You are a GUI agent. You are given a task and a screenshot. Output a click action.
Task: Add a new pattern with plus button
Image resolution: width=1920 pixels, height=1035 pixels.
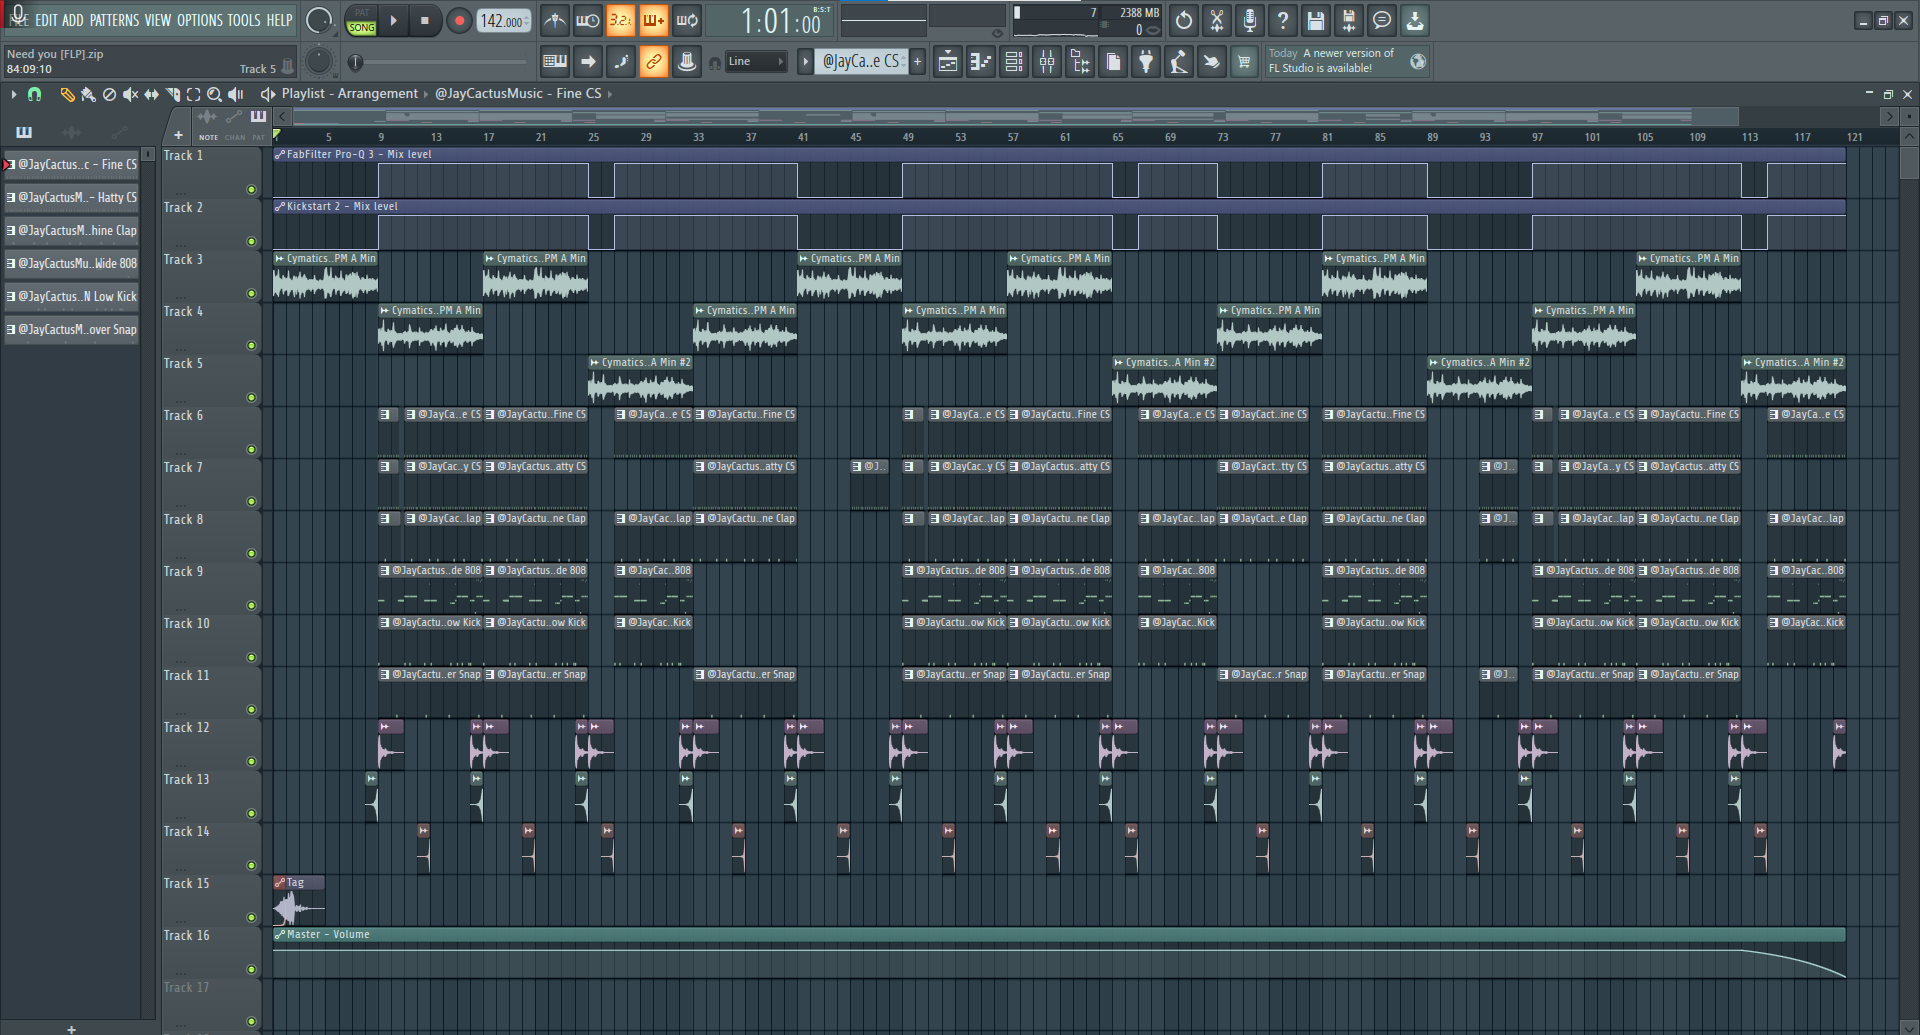tap(917, 62)
